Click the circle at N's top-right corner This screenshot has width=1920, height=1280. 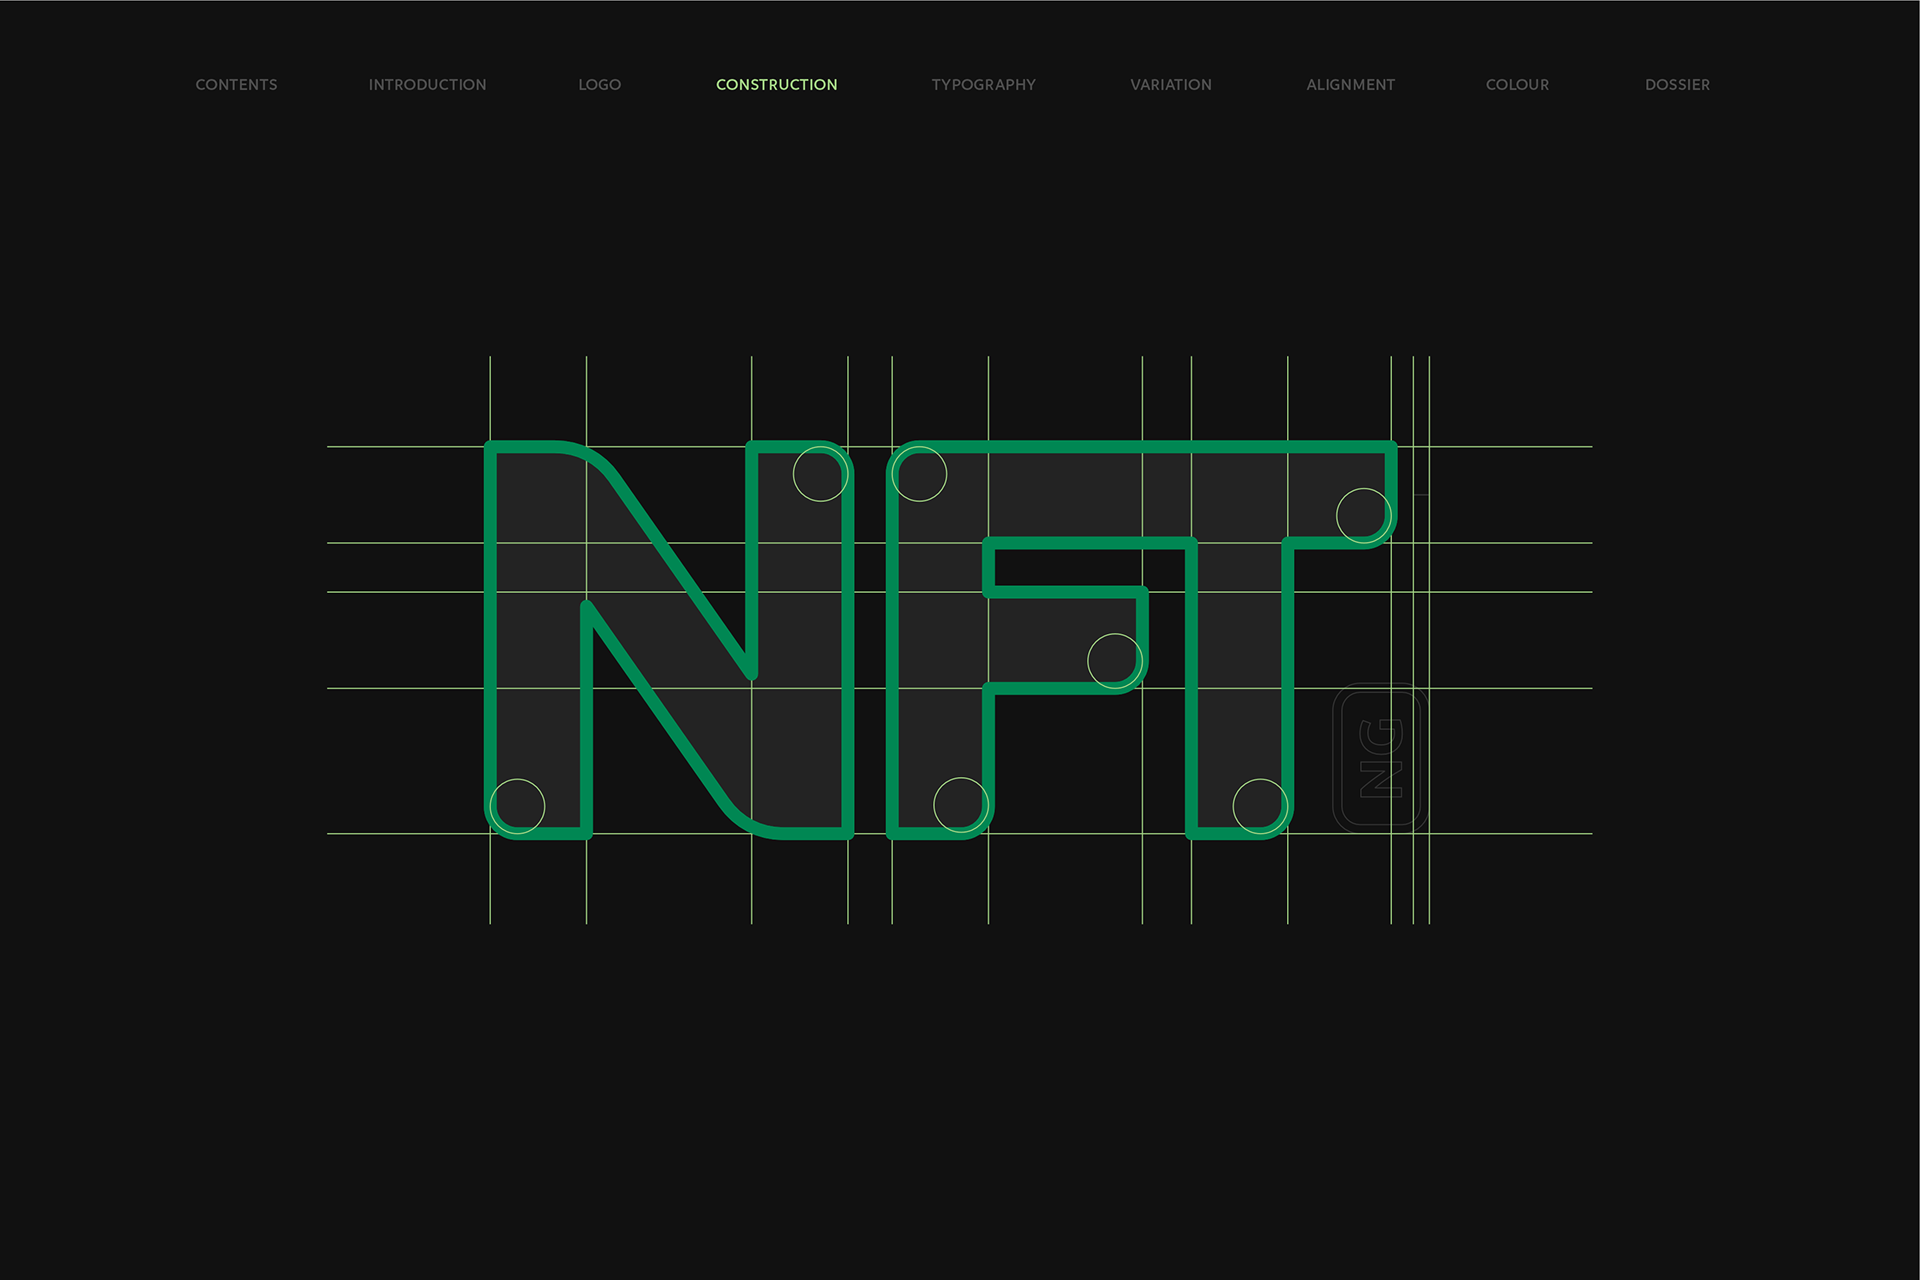pyautogui.click(x=821, y=474)
